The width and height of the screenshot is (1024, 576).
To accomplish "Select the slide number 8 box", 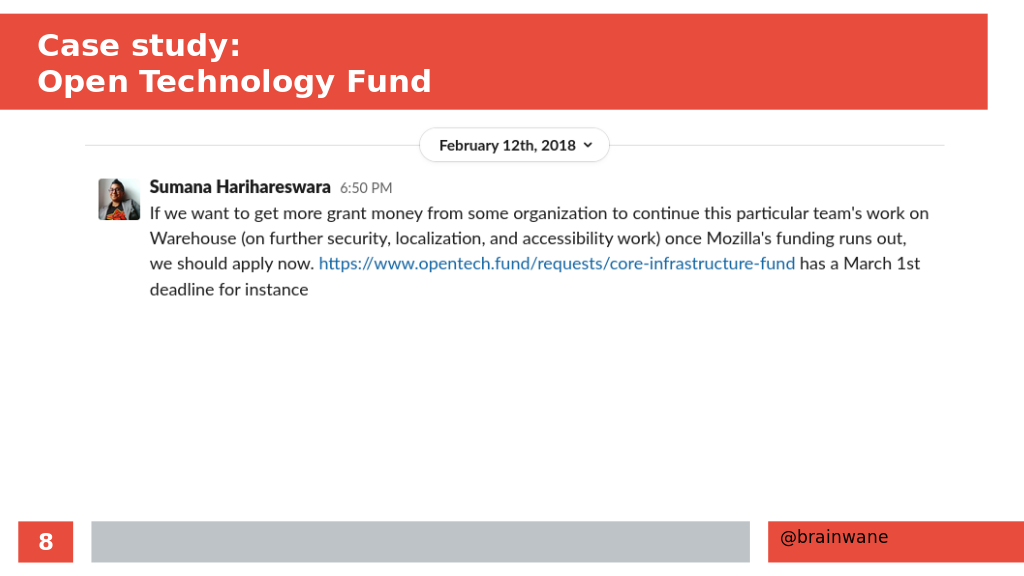I will point(46,541).
